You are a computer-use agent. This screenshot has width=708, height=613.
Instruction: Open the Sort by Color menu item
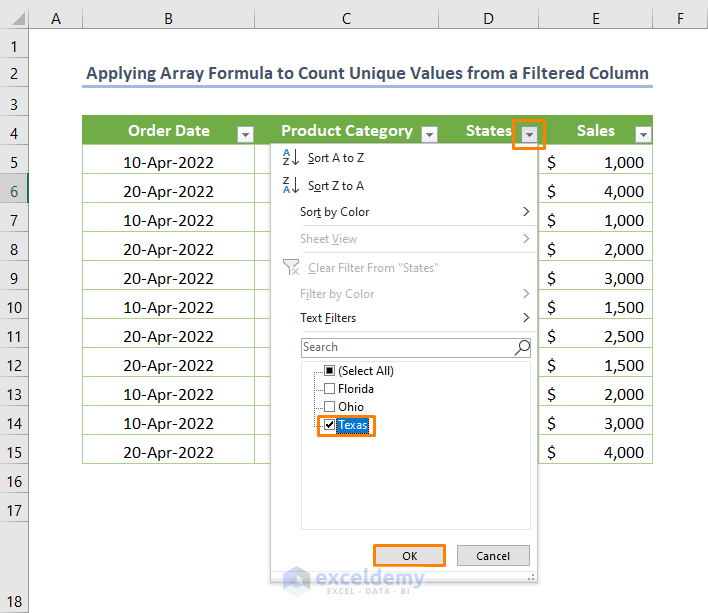pos(404,212)
